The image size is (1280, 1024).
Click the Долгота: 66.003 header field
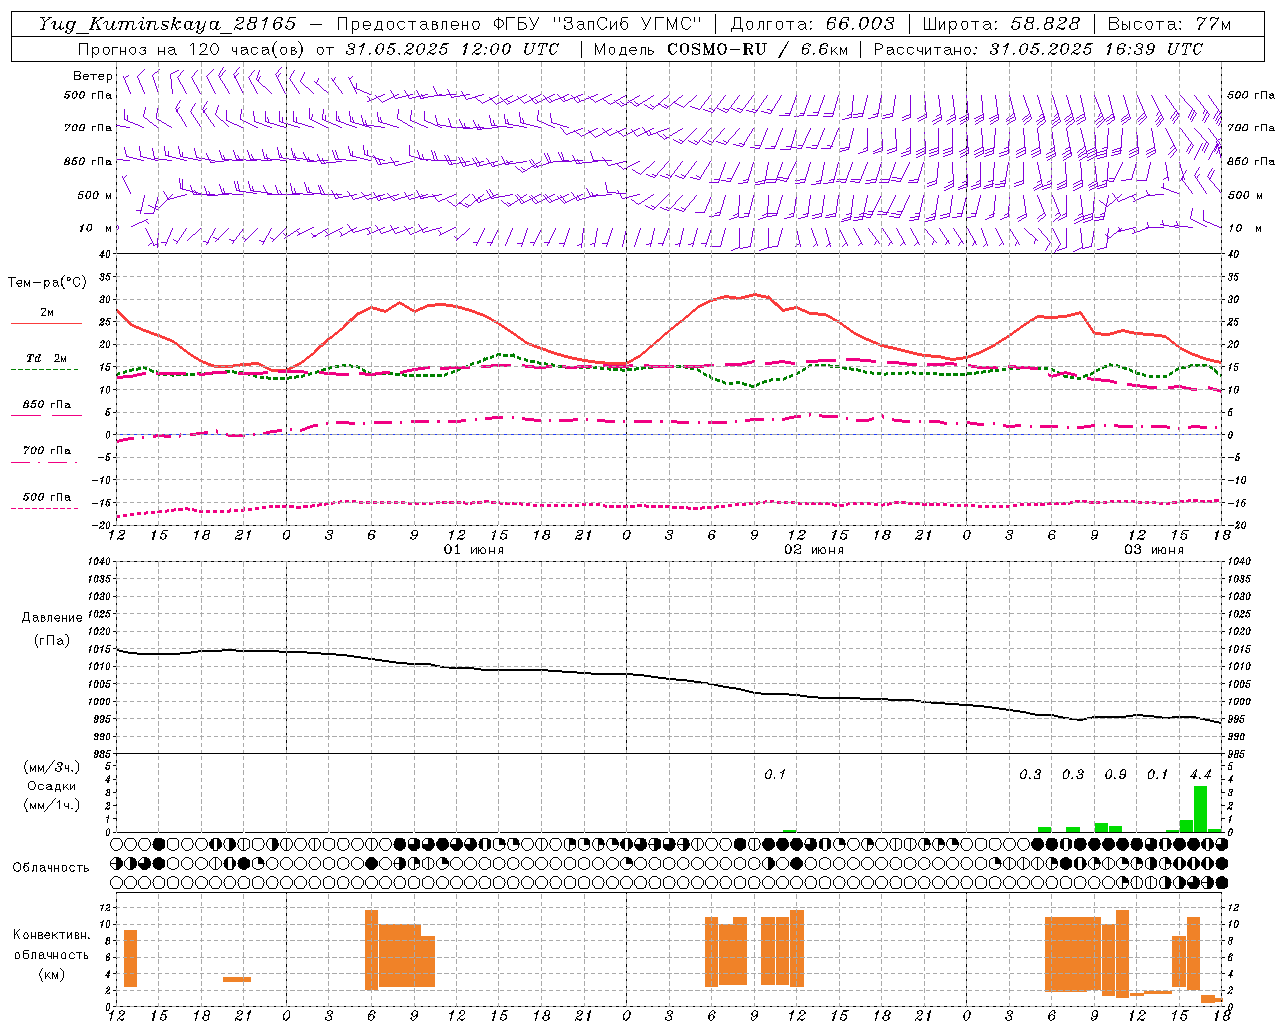point(812,24)
